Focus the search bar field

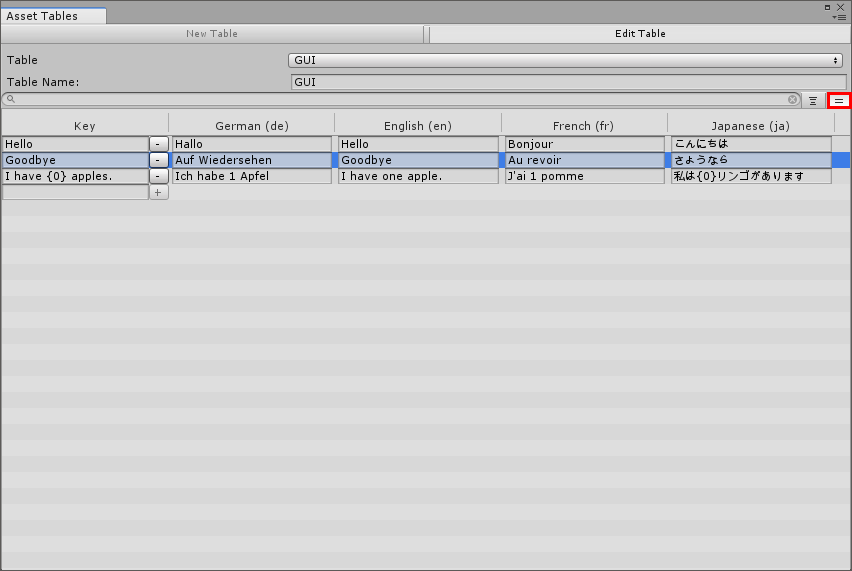coord(401,99)
